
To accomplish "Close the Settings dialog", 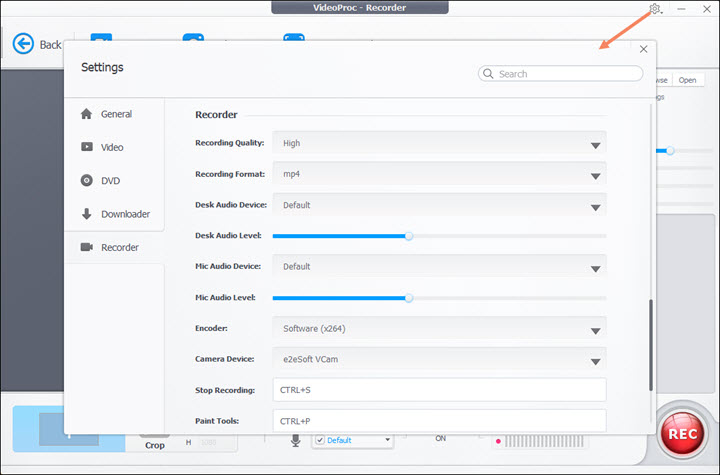I will (643, 49).
